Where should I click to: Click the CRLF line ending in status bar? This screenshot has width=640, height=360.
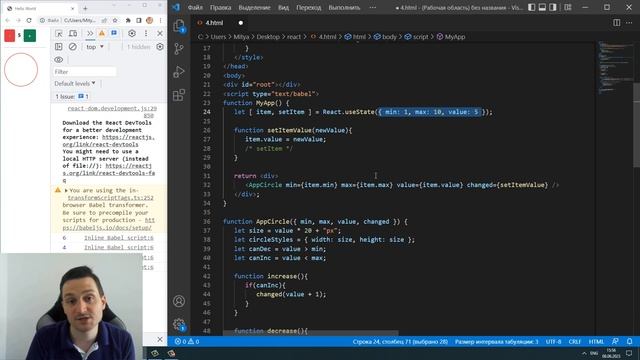pyautogui.click(x=574, y=341)
